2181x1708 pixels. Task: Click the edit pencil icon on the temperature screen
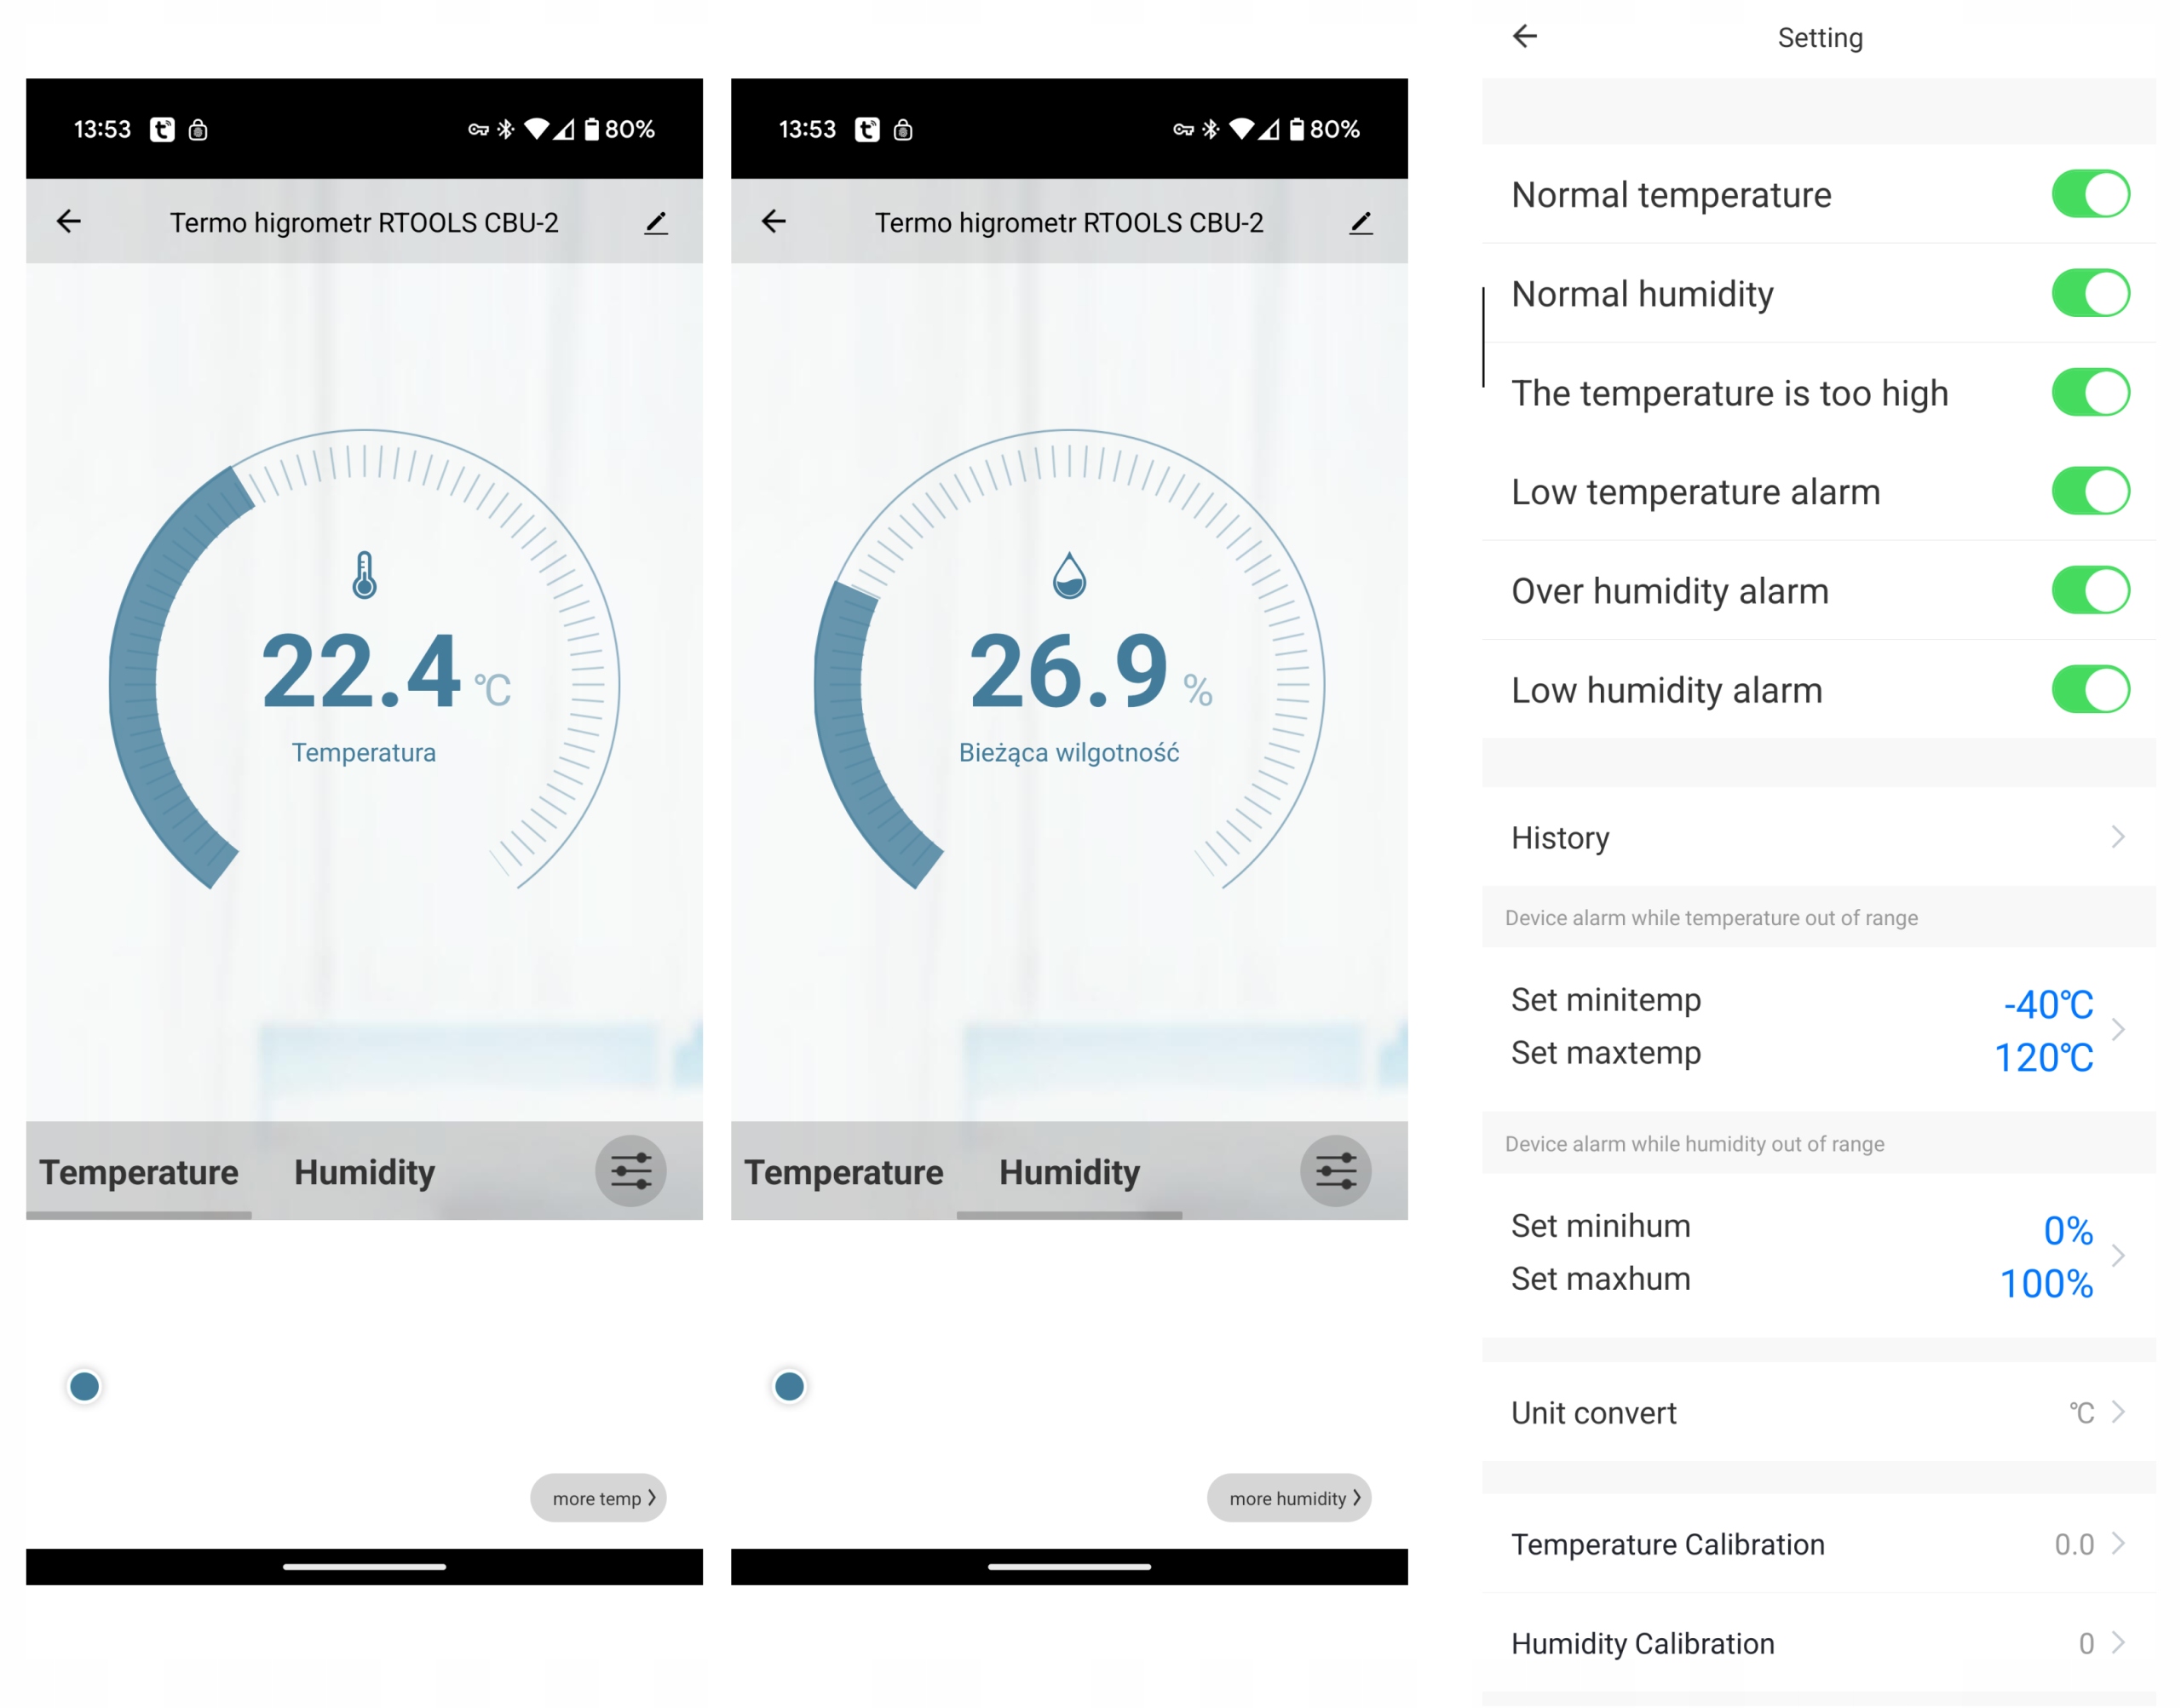tap(656, 223)
